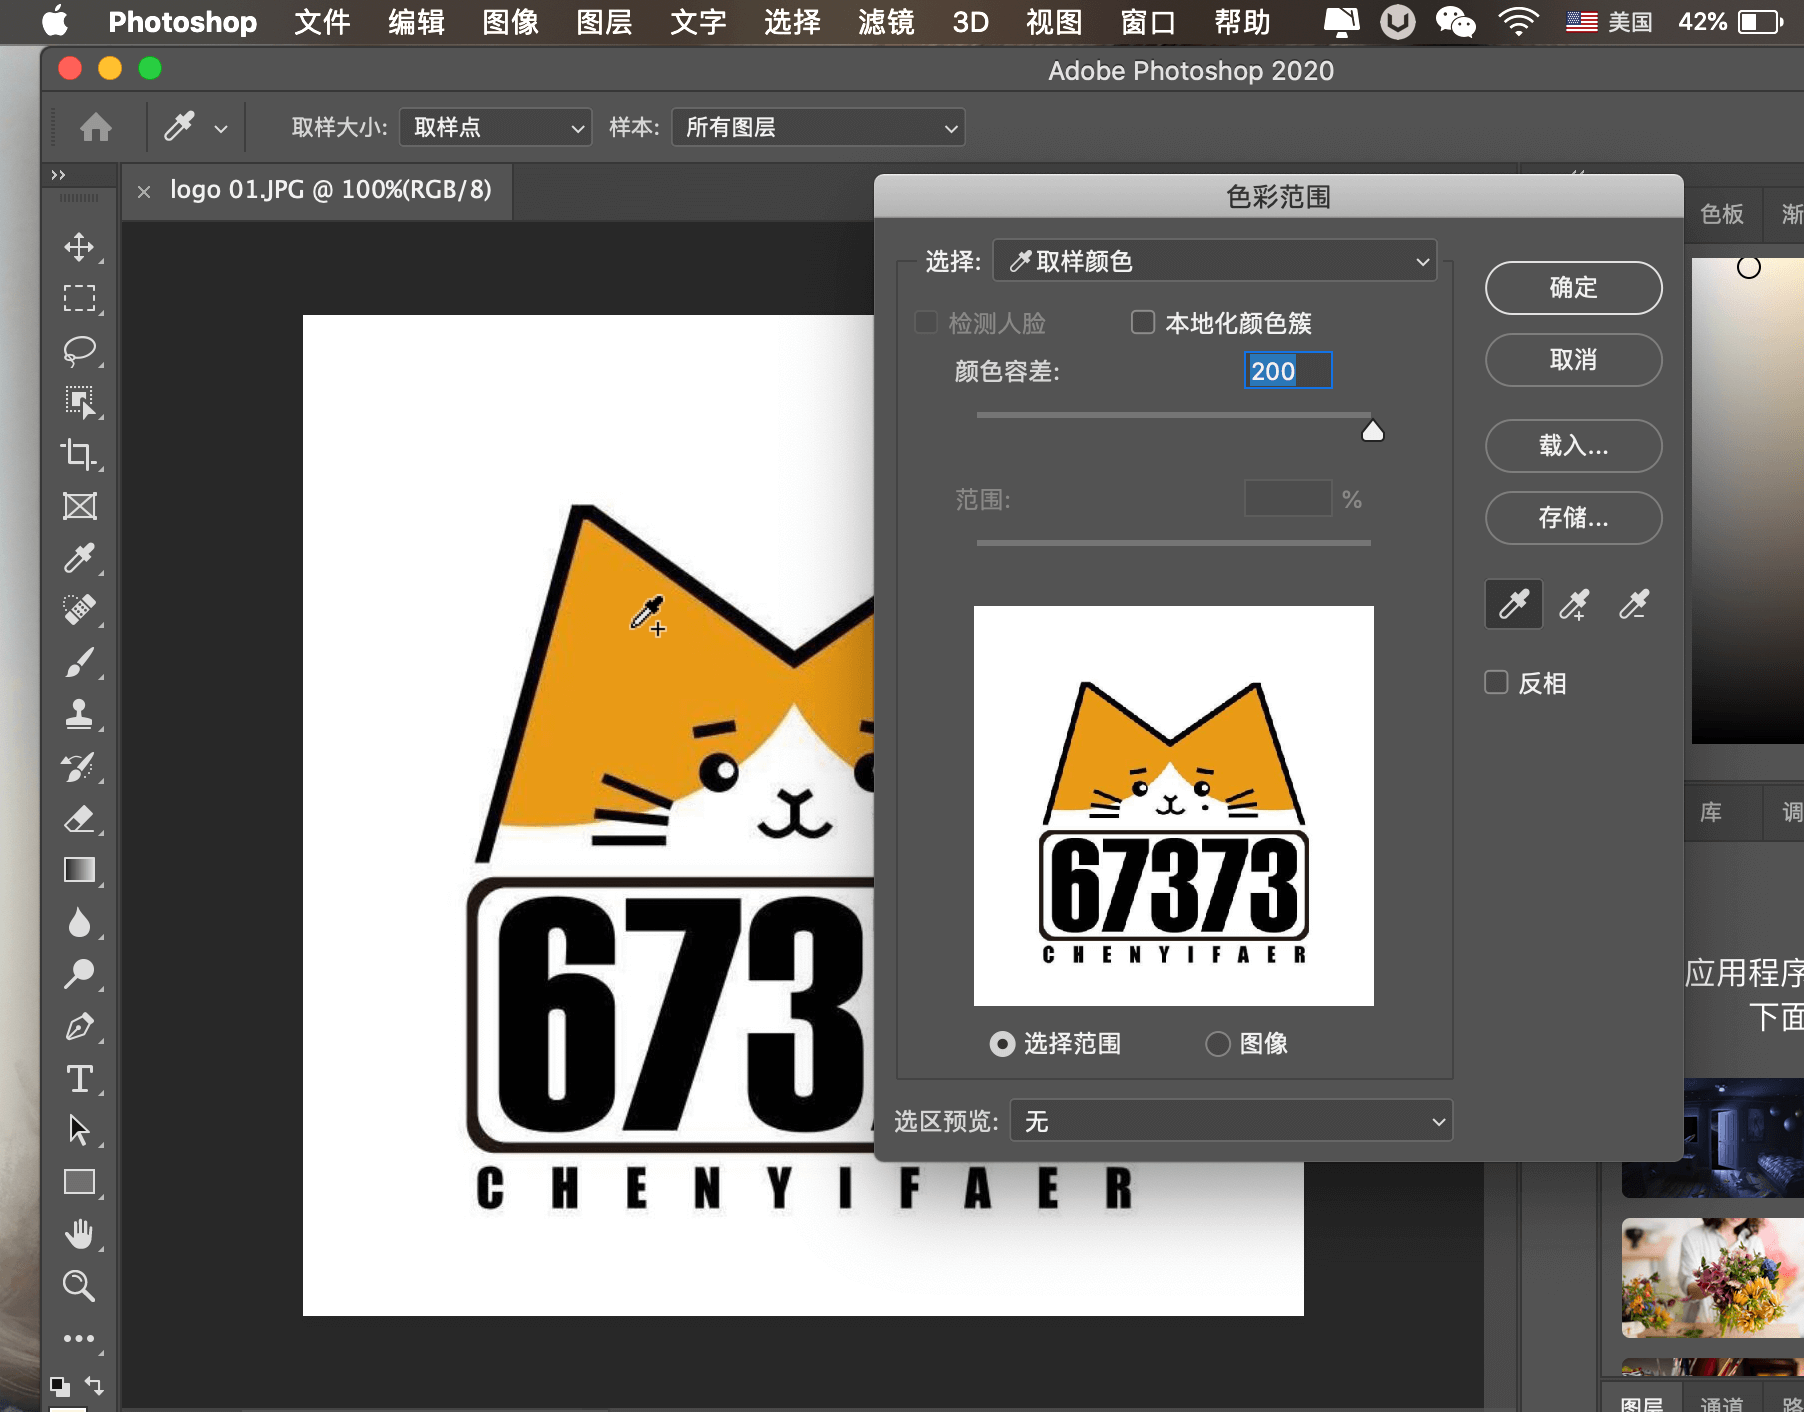Select the Dodge tool
This screenshot has height=1412, width=1804.
pyautogui.click(x=79, y=974)
